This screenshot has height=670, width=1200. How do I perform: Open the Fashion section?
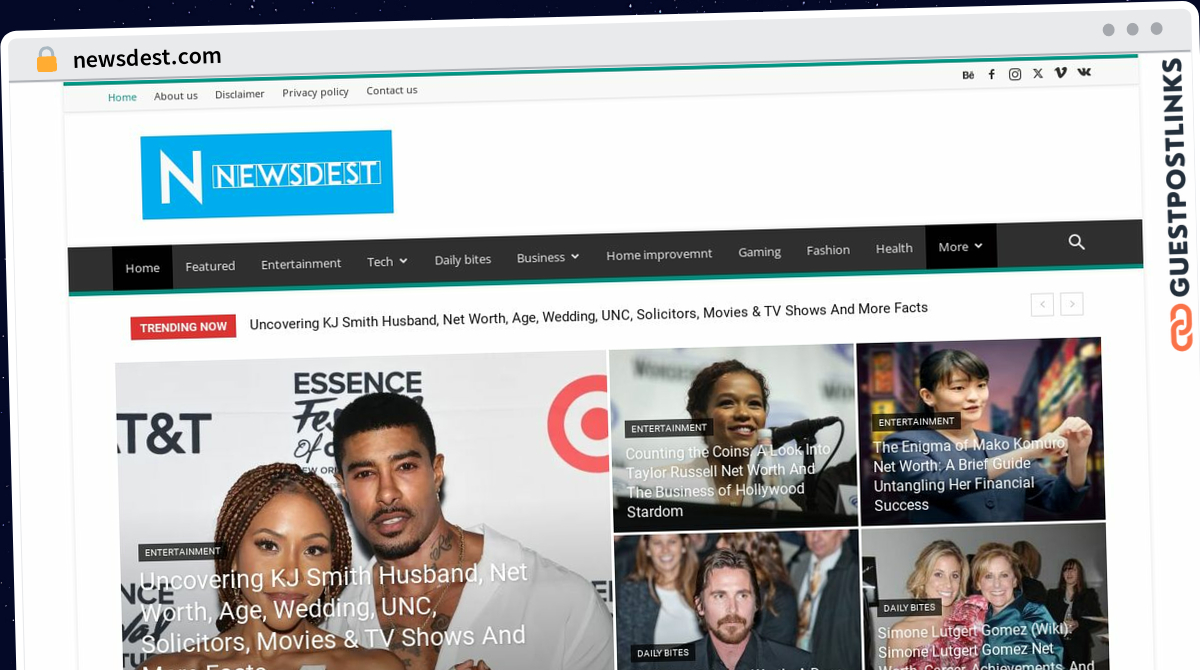828,250
